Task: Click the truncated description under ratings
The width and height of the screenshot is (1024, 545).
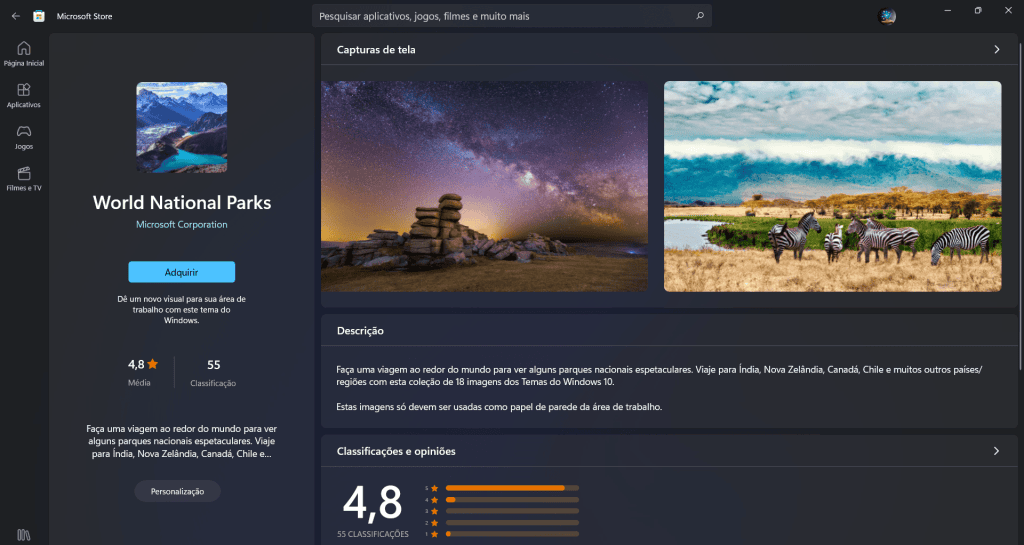Action: [182, 441]
